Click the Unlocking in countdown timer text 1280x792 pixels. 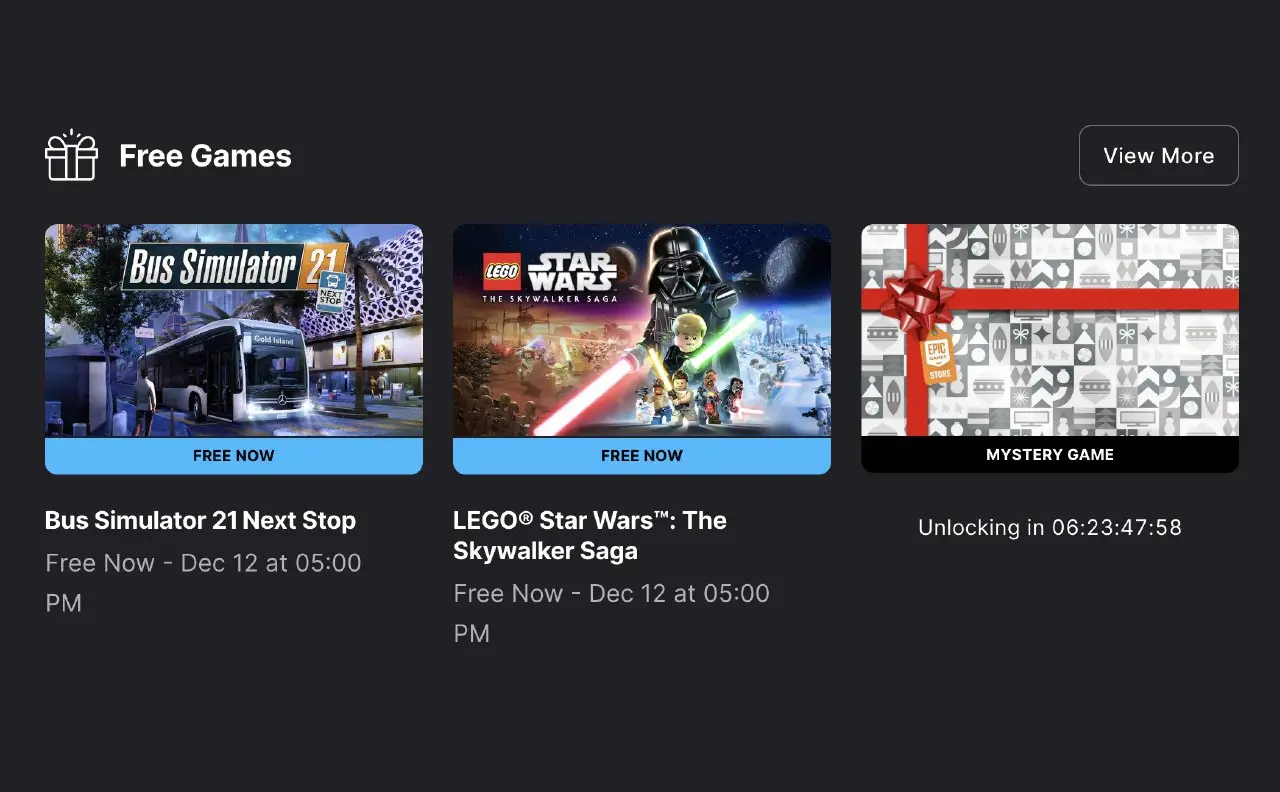tap(1050, 527)
